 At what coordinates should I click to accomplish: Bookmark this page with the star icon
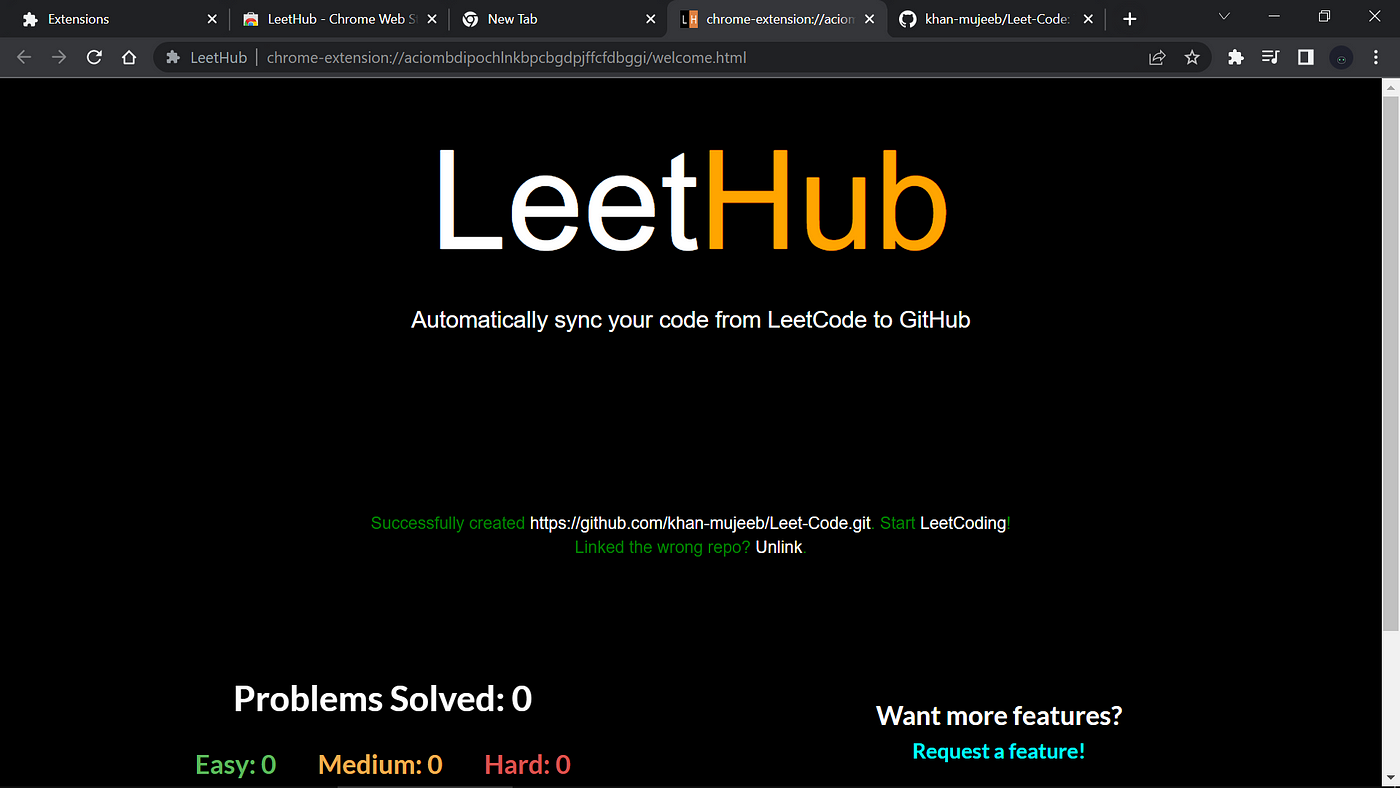click(1192, 58)
